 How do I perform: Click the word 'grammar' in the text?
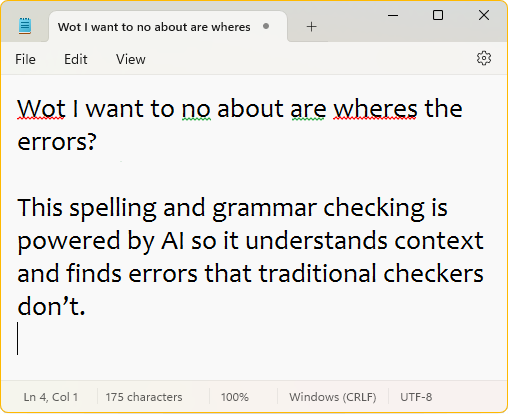pyautogui.click(x=265, y=209)
